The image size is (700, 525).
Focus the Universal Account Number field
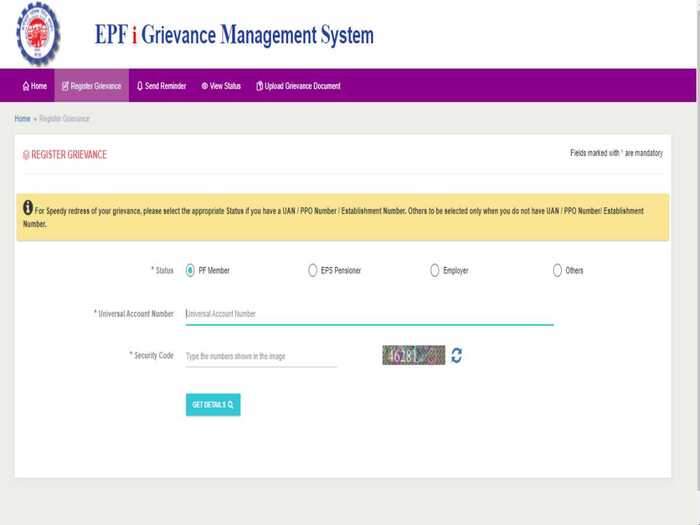point(370,314)
